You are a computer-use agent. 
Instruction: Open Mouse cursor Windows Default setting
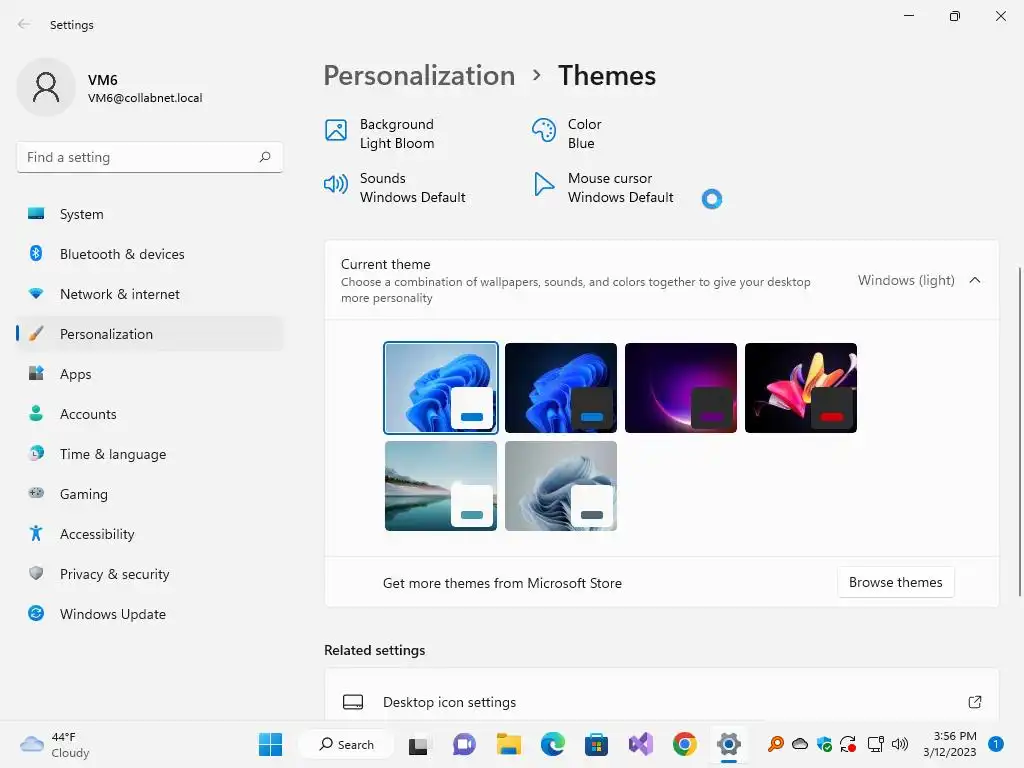[603, 187]
